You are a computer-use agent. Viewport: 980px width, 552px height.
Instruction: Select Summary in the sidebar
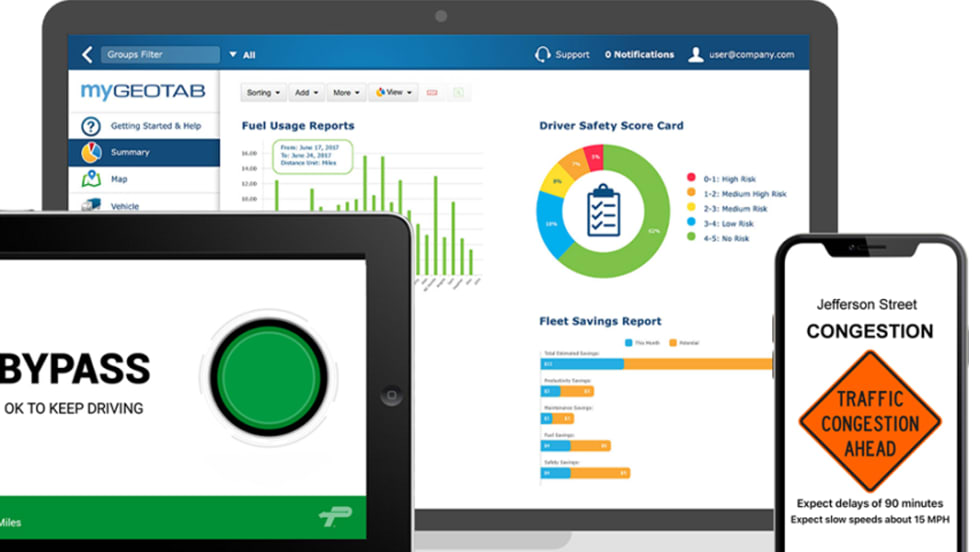point(130,153)
